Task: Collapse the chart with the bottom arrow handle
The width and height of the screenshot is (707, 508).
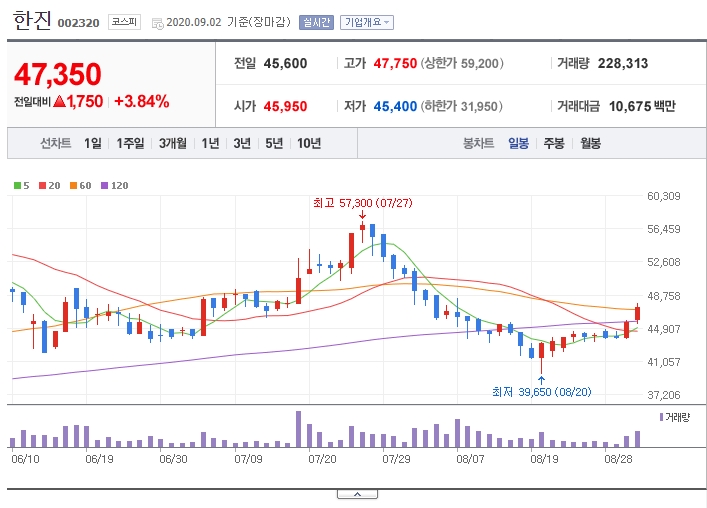Action: coord(357,494)
